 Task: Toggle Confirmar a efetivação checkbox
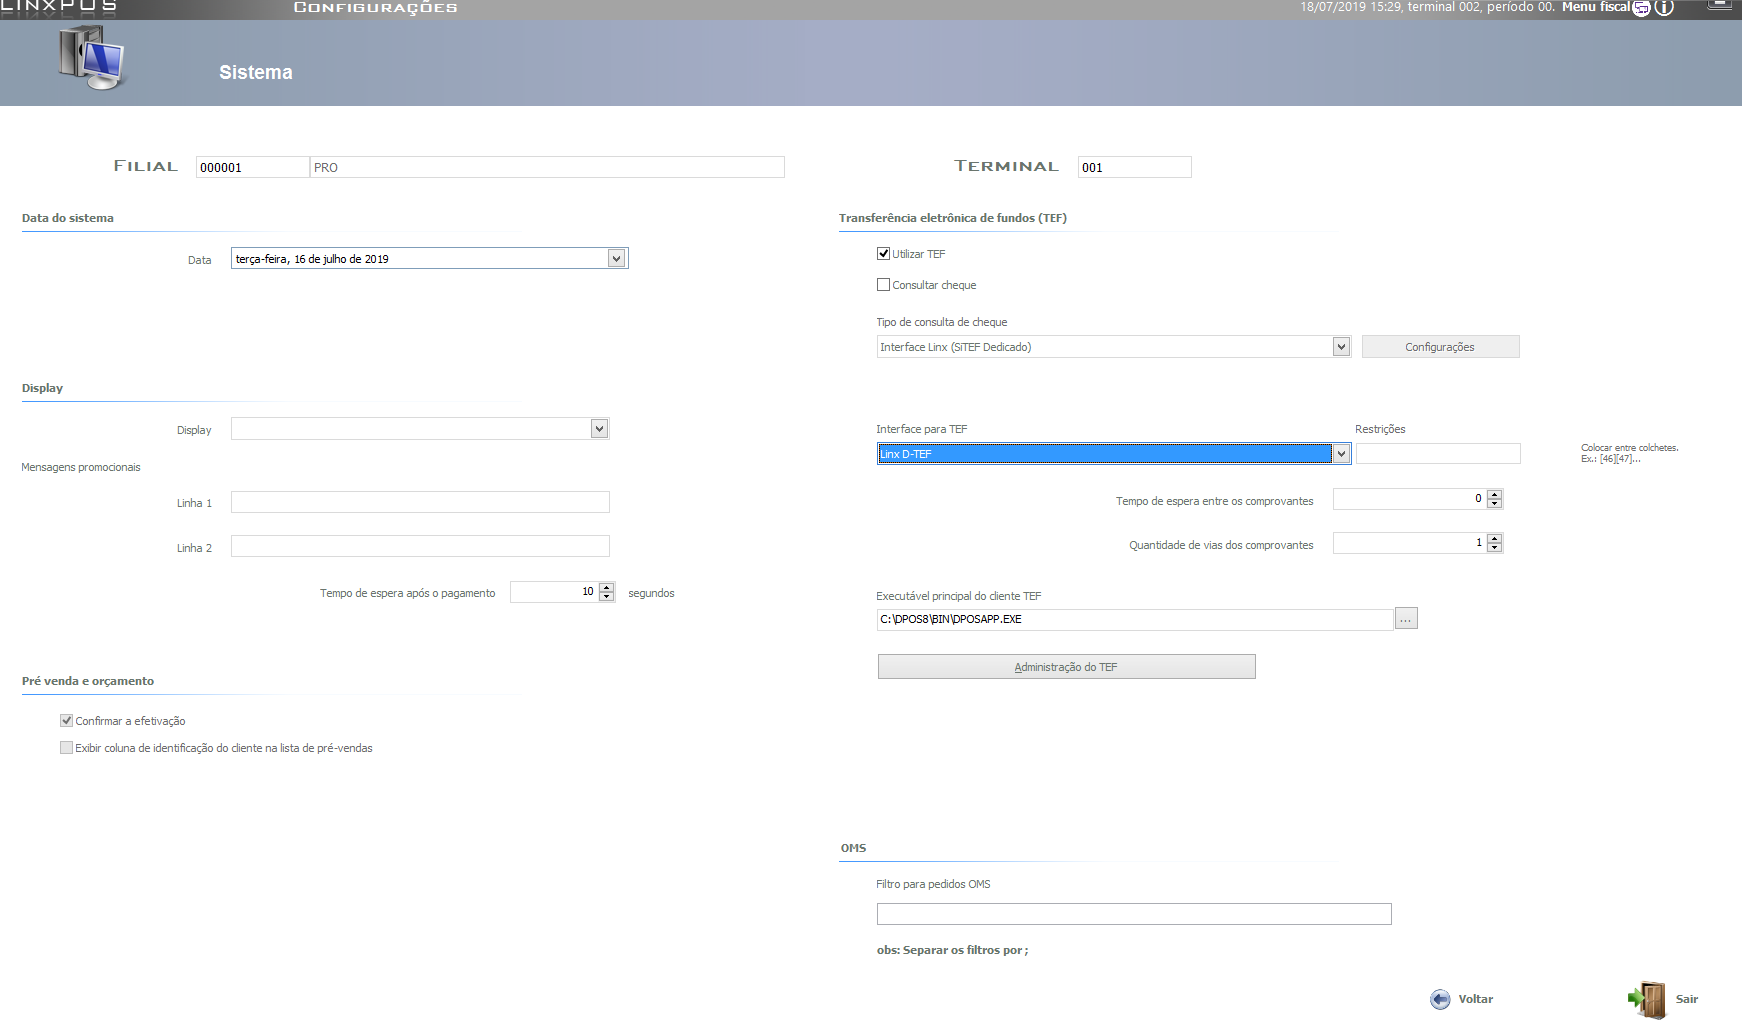(66, 721)
